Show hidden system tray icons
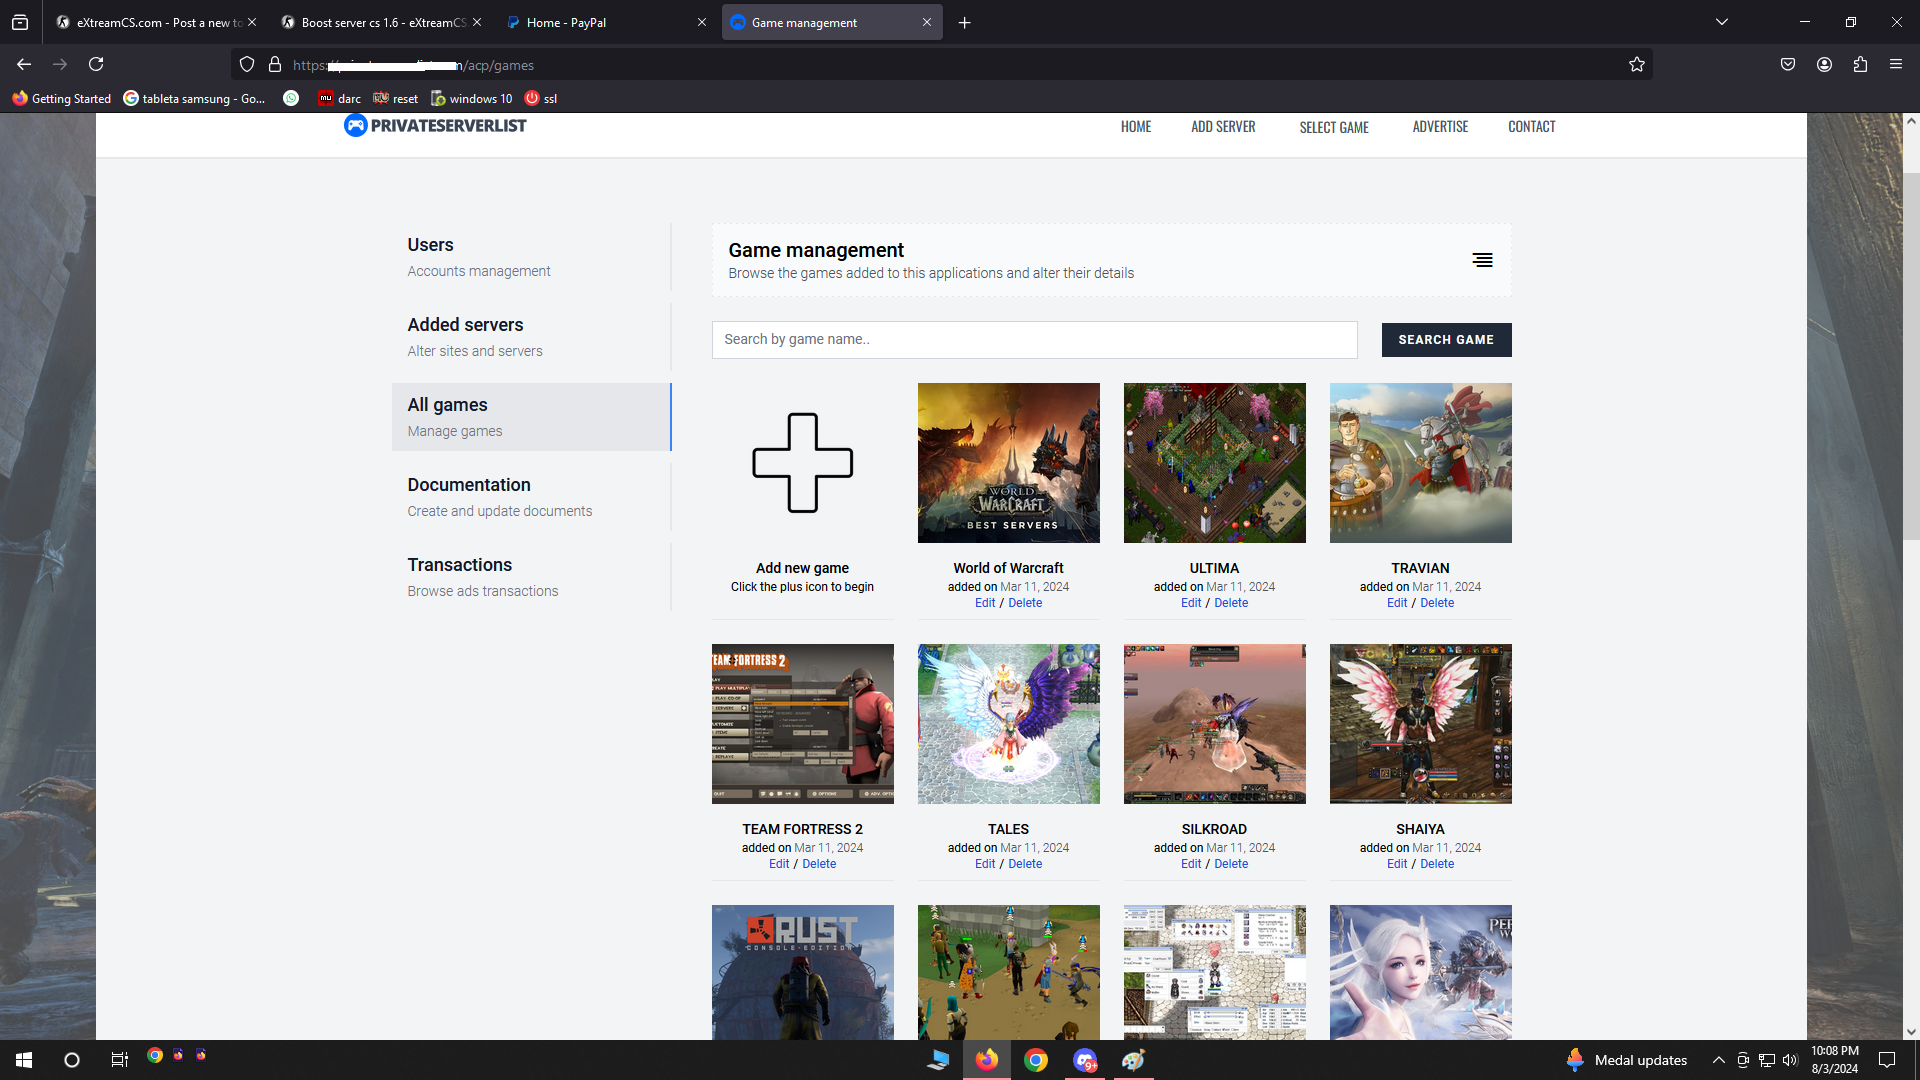 [x=1718, y=1060]
